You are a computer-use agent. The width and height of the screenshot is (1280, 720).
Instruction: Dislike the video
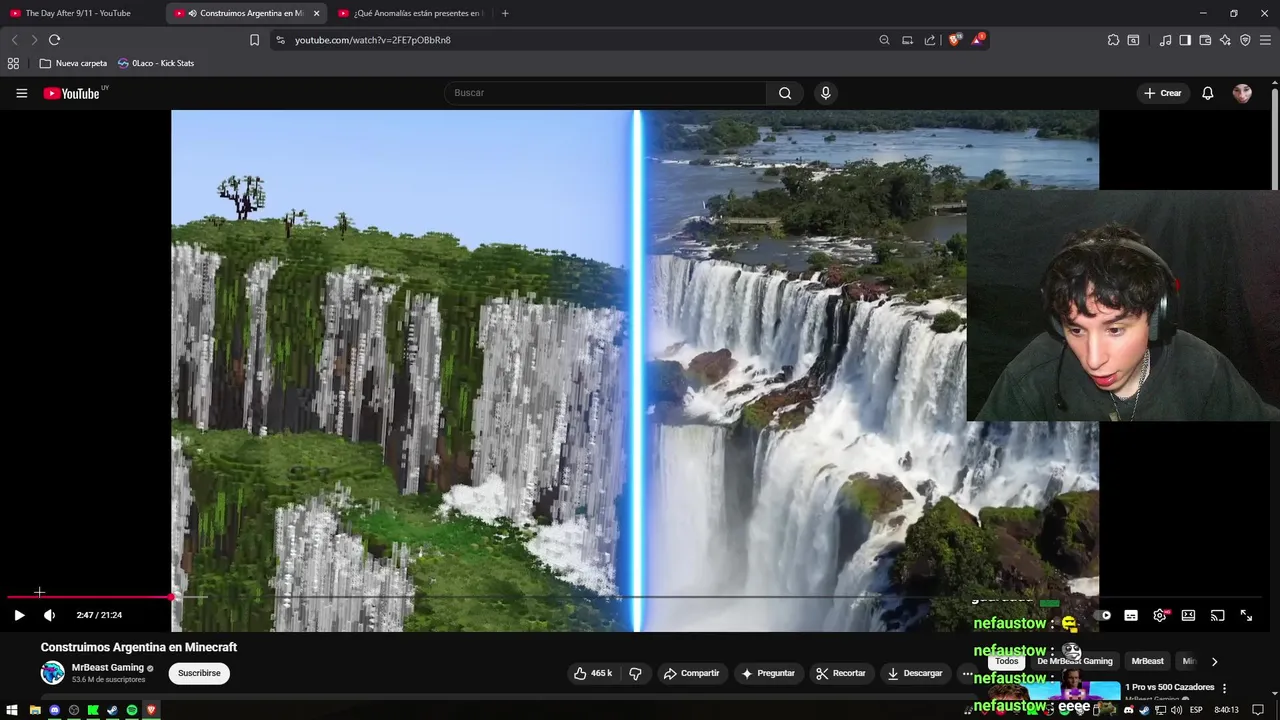click(635, 673)
